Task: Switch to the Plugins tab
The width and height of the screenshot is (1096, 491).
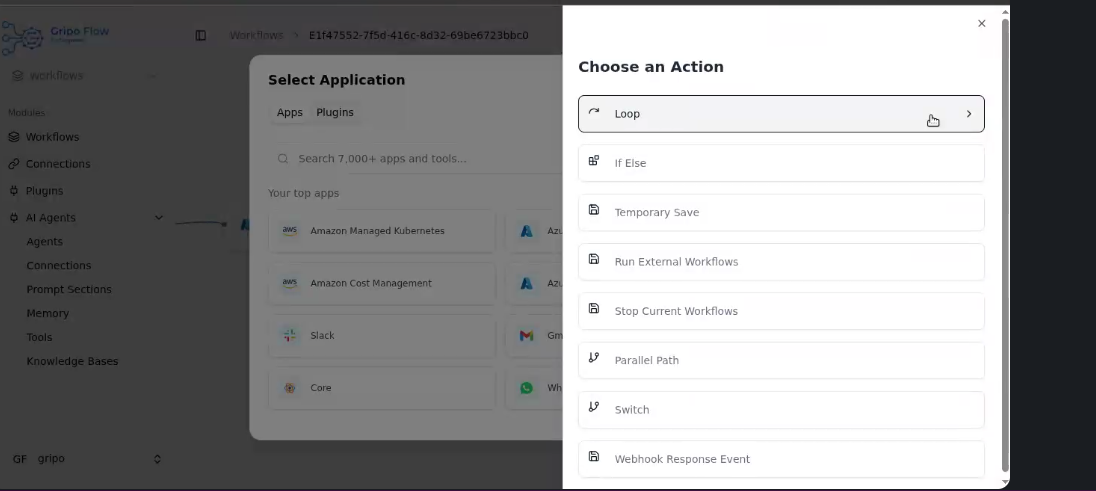Action: click(335, 113)
